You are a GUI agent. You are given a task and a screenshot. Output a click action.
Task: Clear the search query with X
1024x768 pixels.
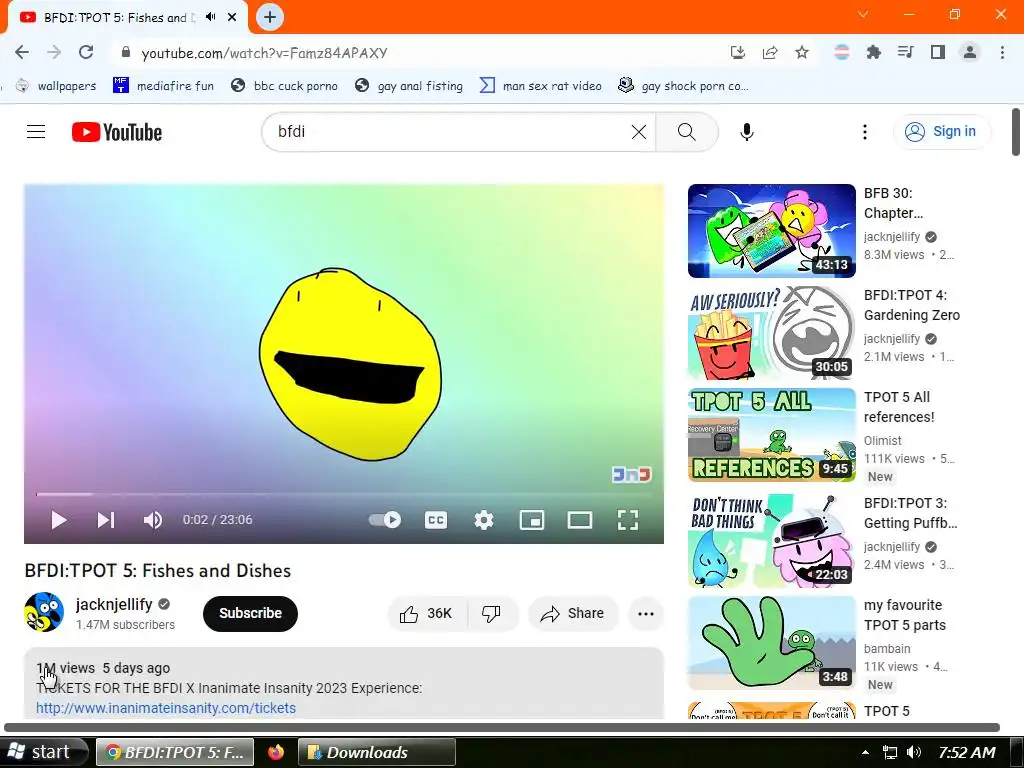tap(639, 132)
